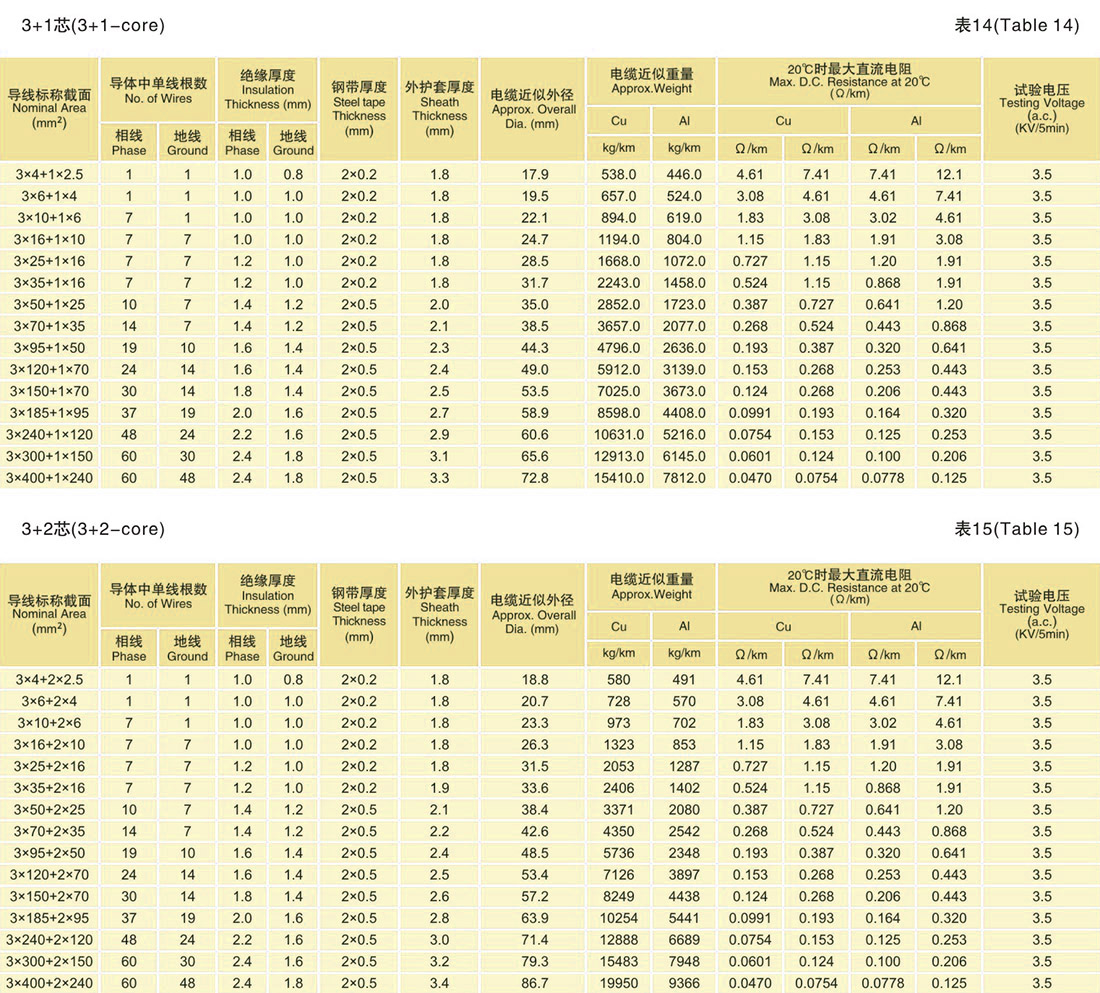Click the Cu weight value "19950"
The image size is (1100, 993).
(x=619, y=983)
